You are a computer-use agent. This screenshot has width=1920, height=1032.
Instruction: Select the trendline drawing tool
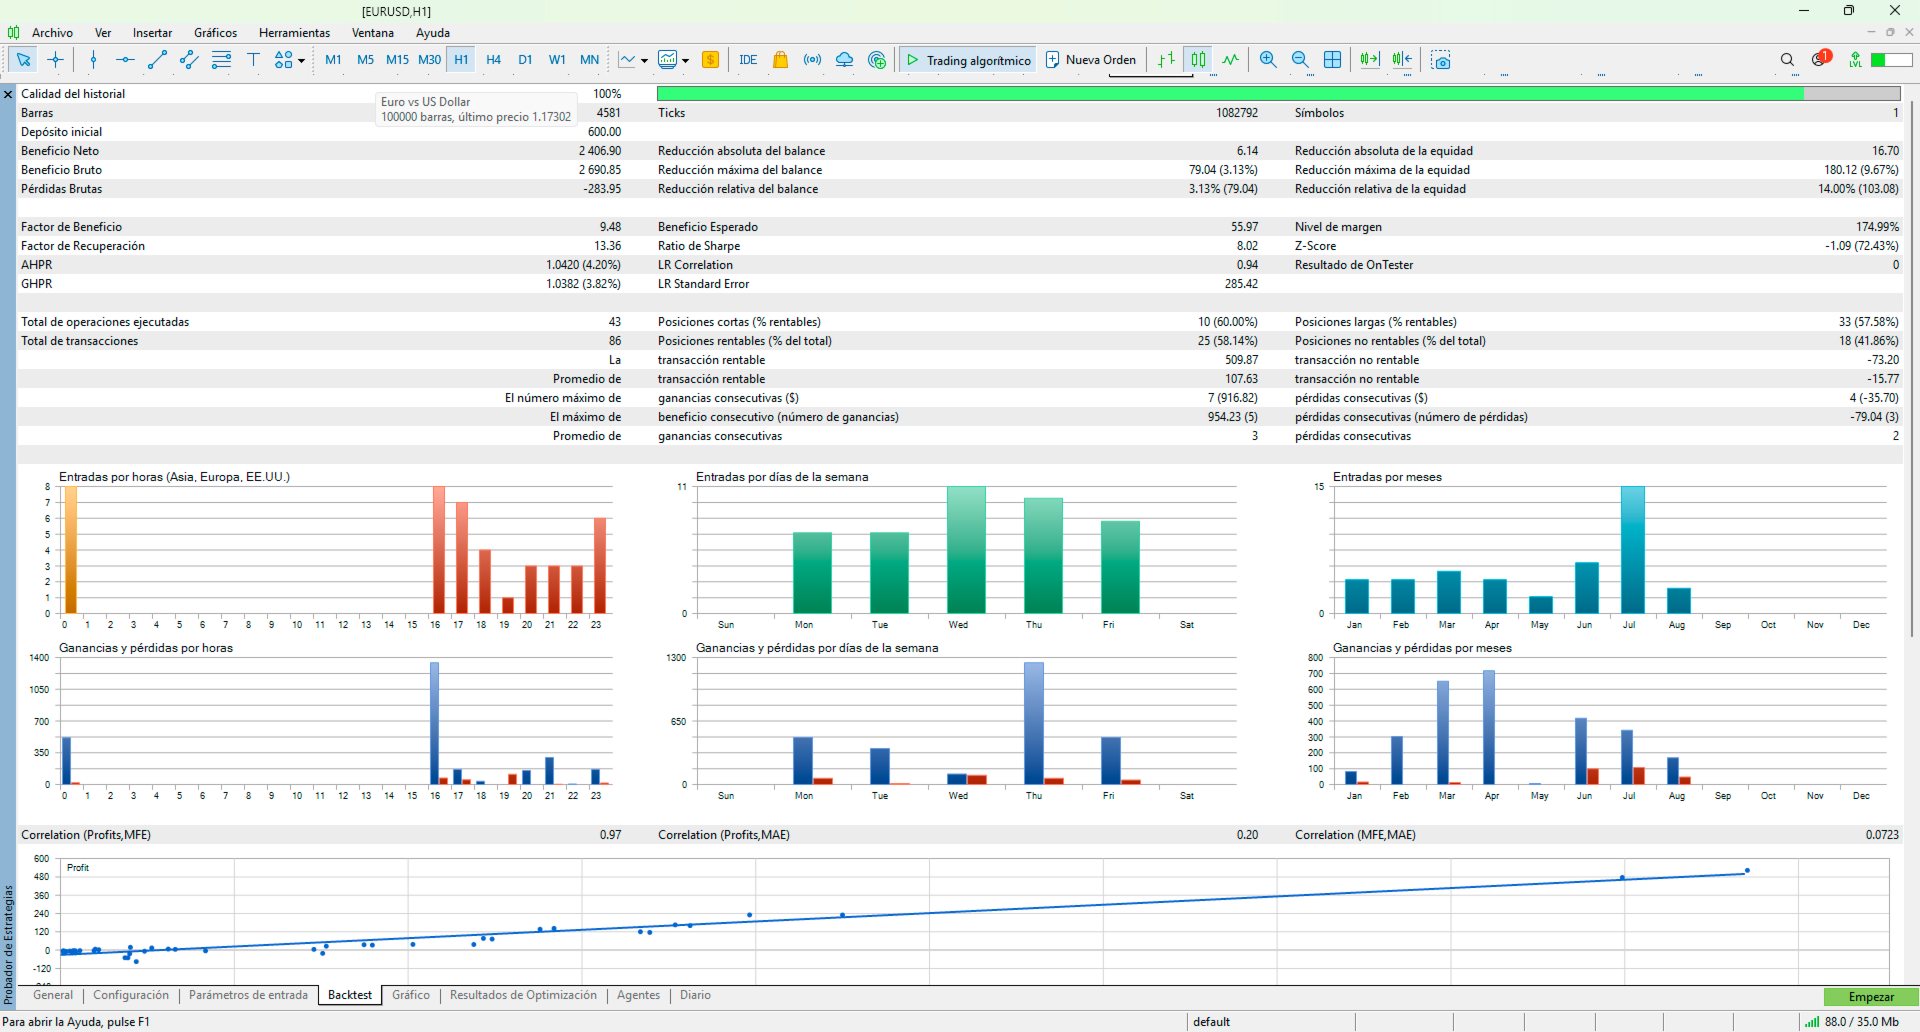tap(157, 60)
